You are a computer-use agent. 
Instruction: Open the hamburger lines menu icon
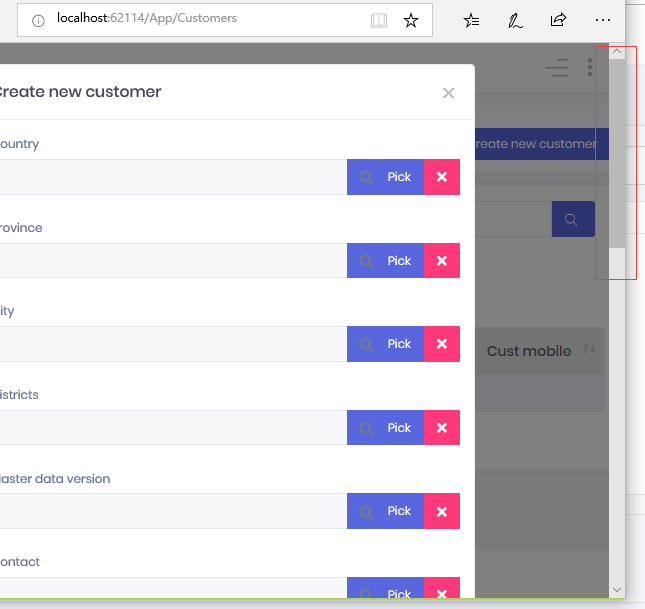click(x=557, y=68)
